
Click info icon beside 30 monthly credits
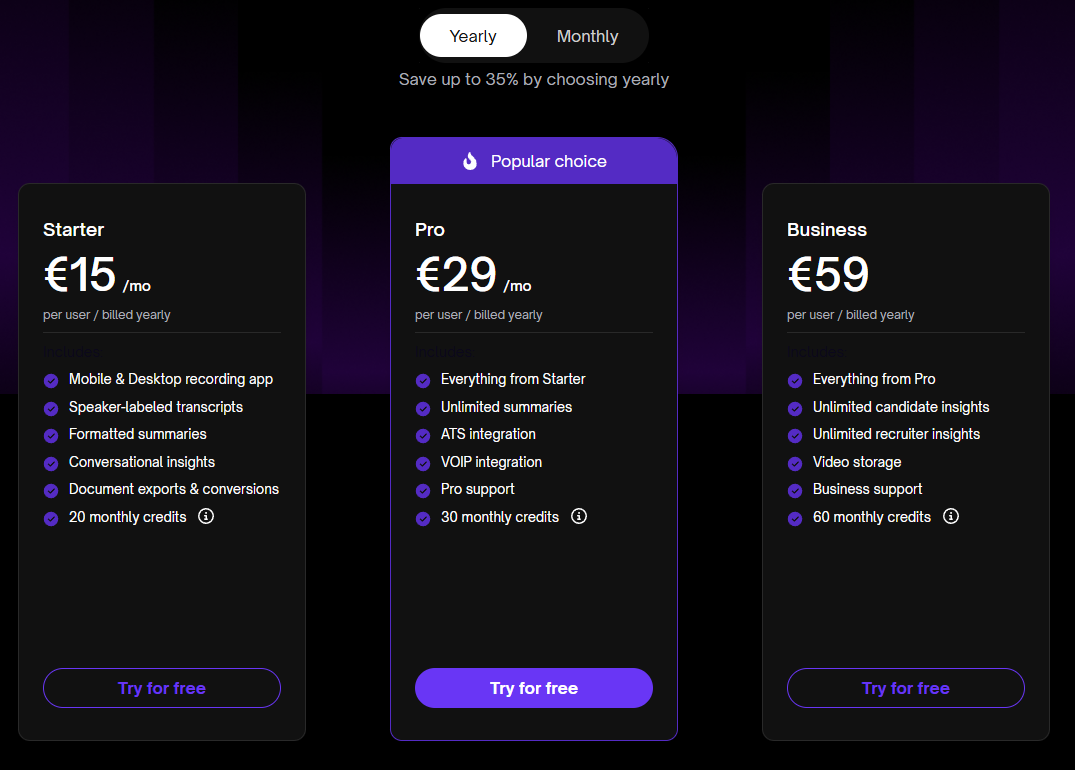point(578,516)
